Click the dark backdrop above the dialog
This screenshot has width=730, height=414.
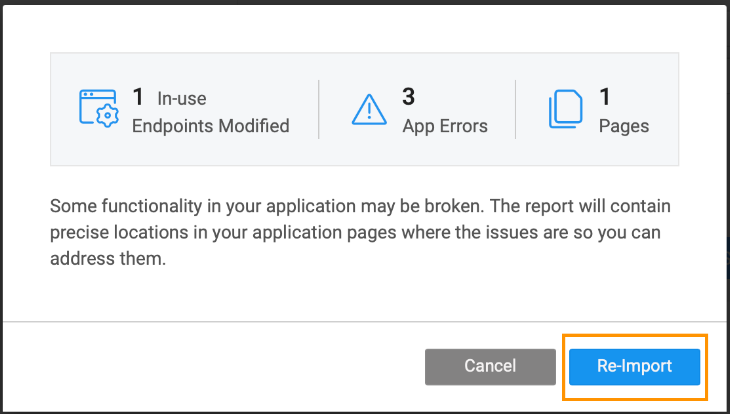(365, 2)
